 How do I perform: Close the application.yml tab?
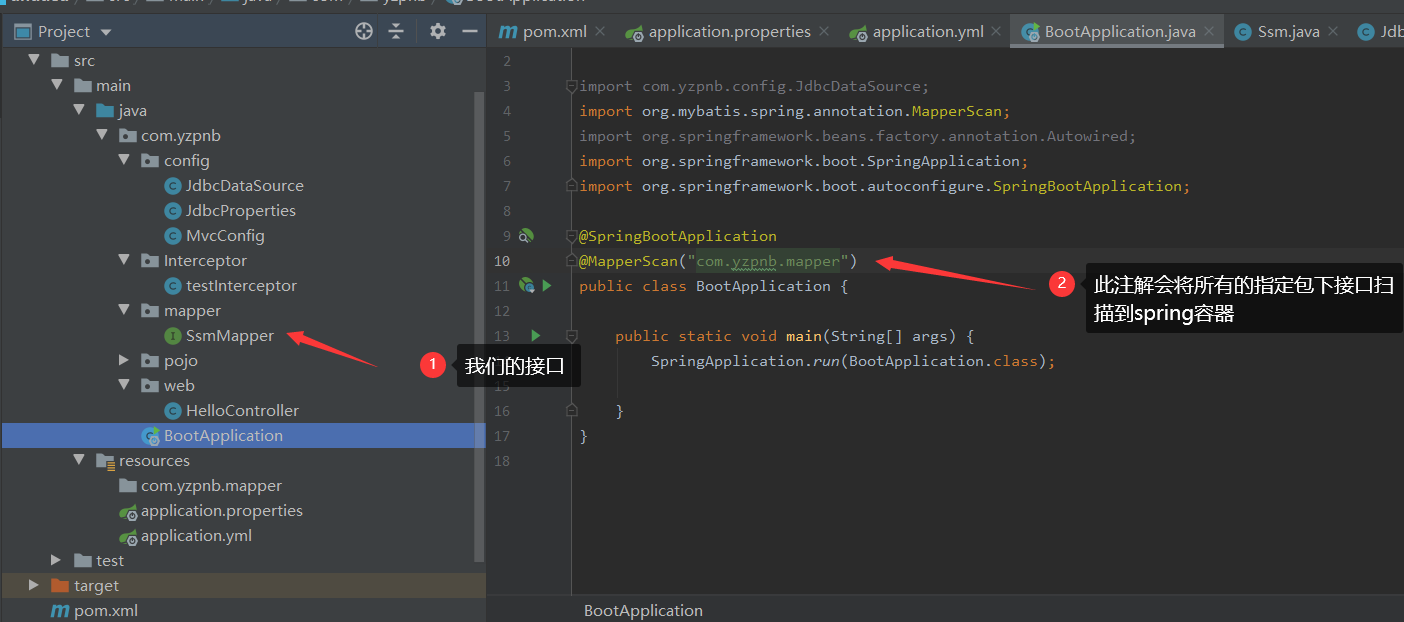click(x=997, y=31)
